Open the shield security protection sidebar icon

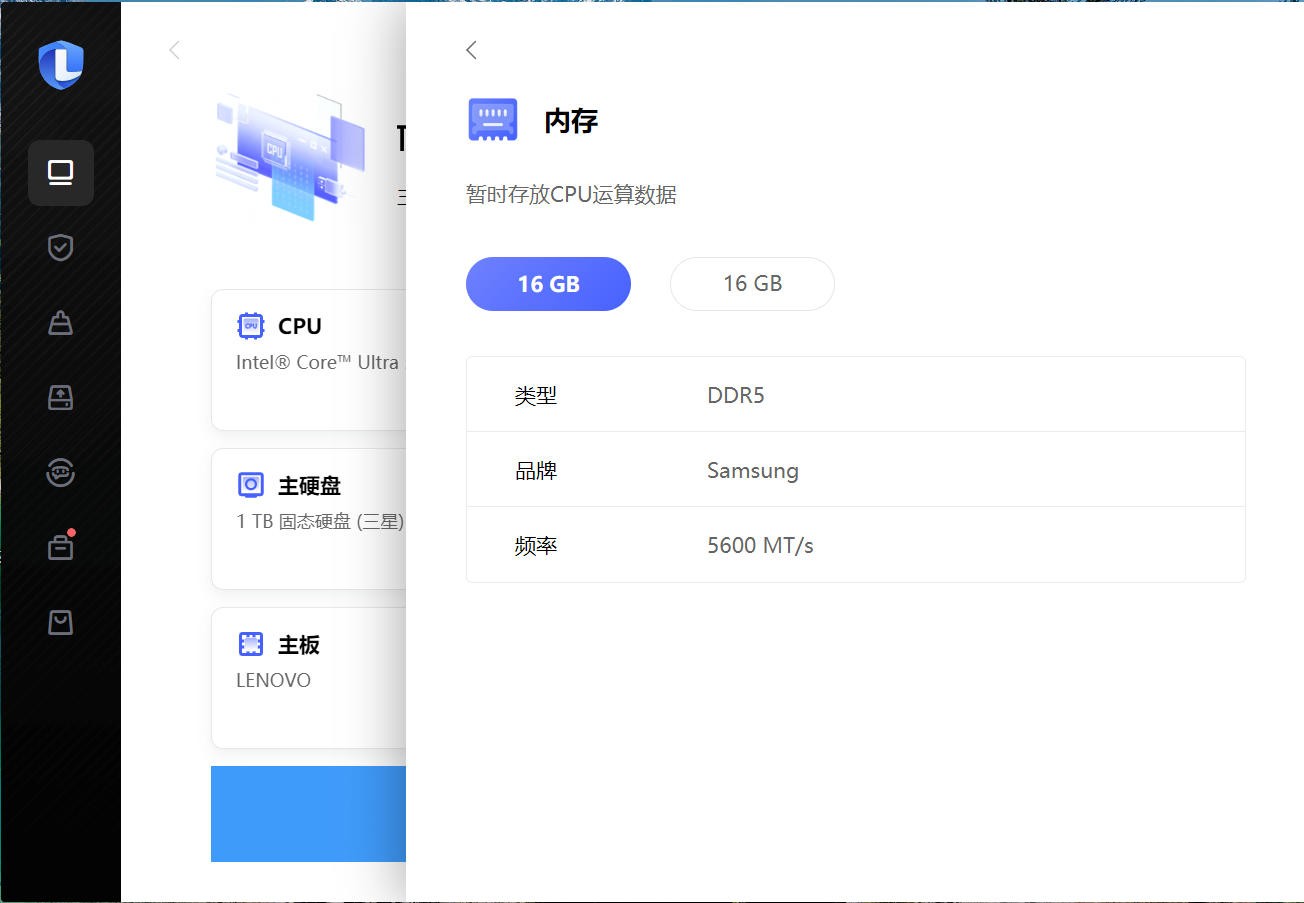pyautogui.click(x=61, y=247)
